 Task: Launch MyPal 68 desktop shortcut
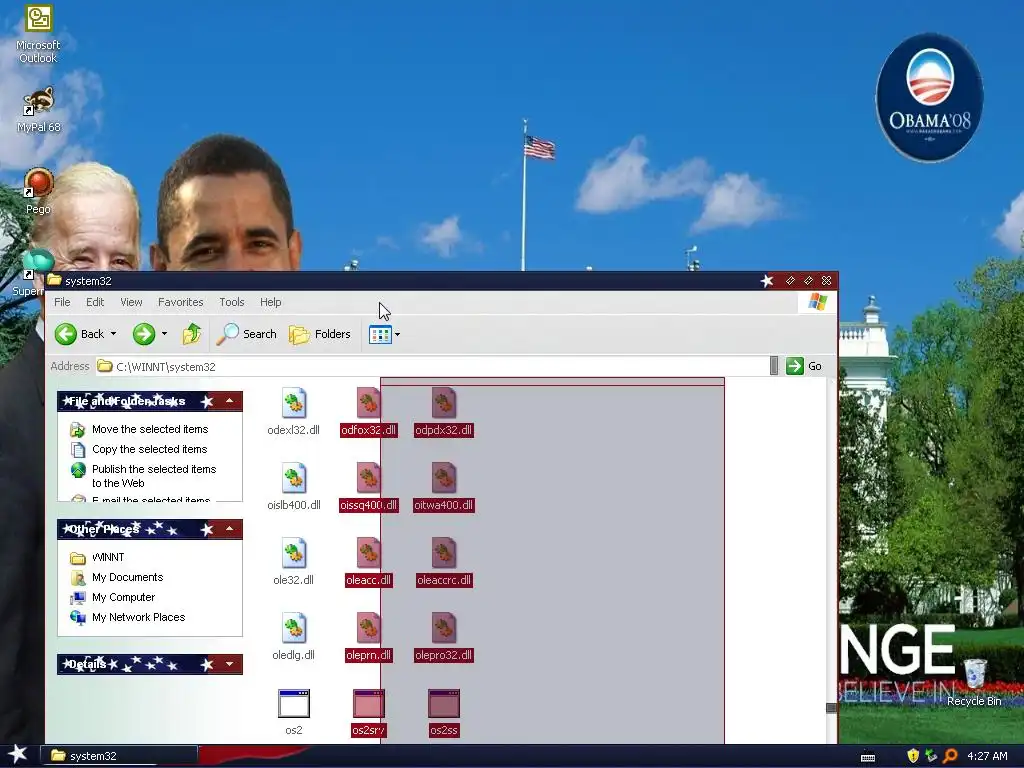[38, 110]
